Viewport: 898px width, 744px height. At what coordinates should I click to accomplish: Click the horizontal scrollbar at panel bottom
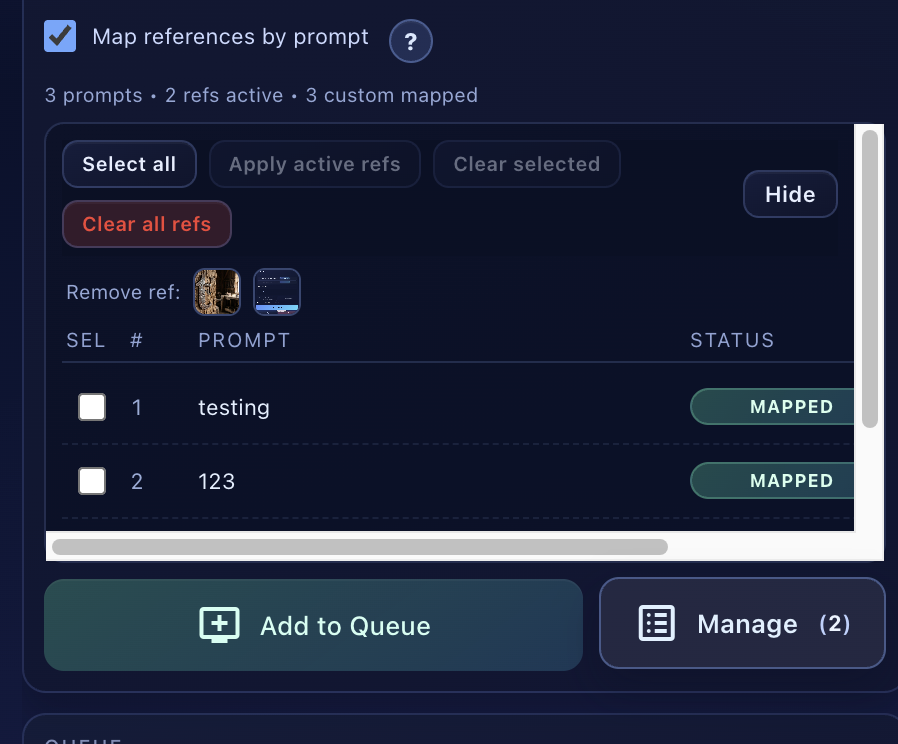360,546
